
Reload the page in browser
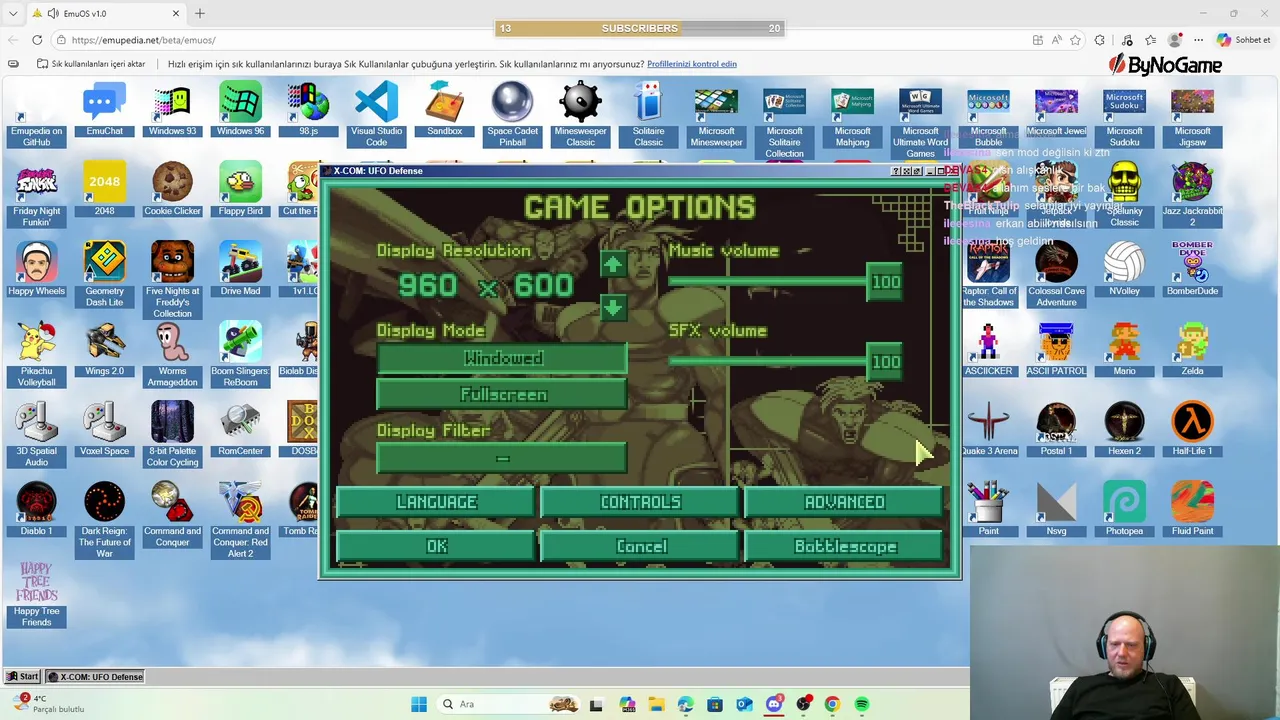(37, 40)
